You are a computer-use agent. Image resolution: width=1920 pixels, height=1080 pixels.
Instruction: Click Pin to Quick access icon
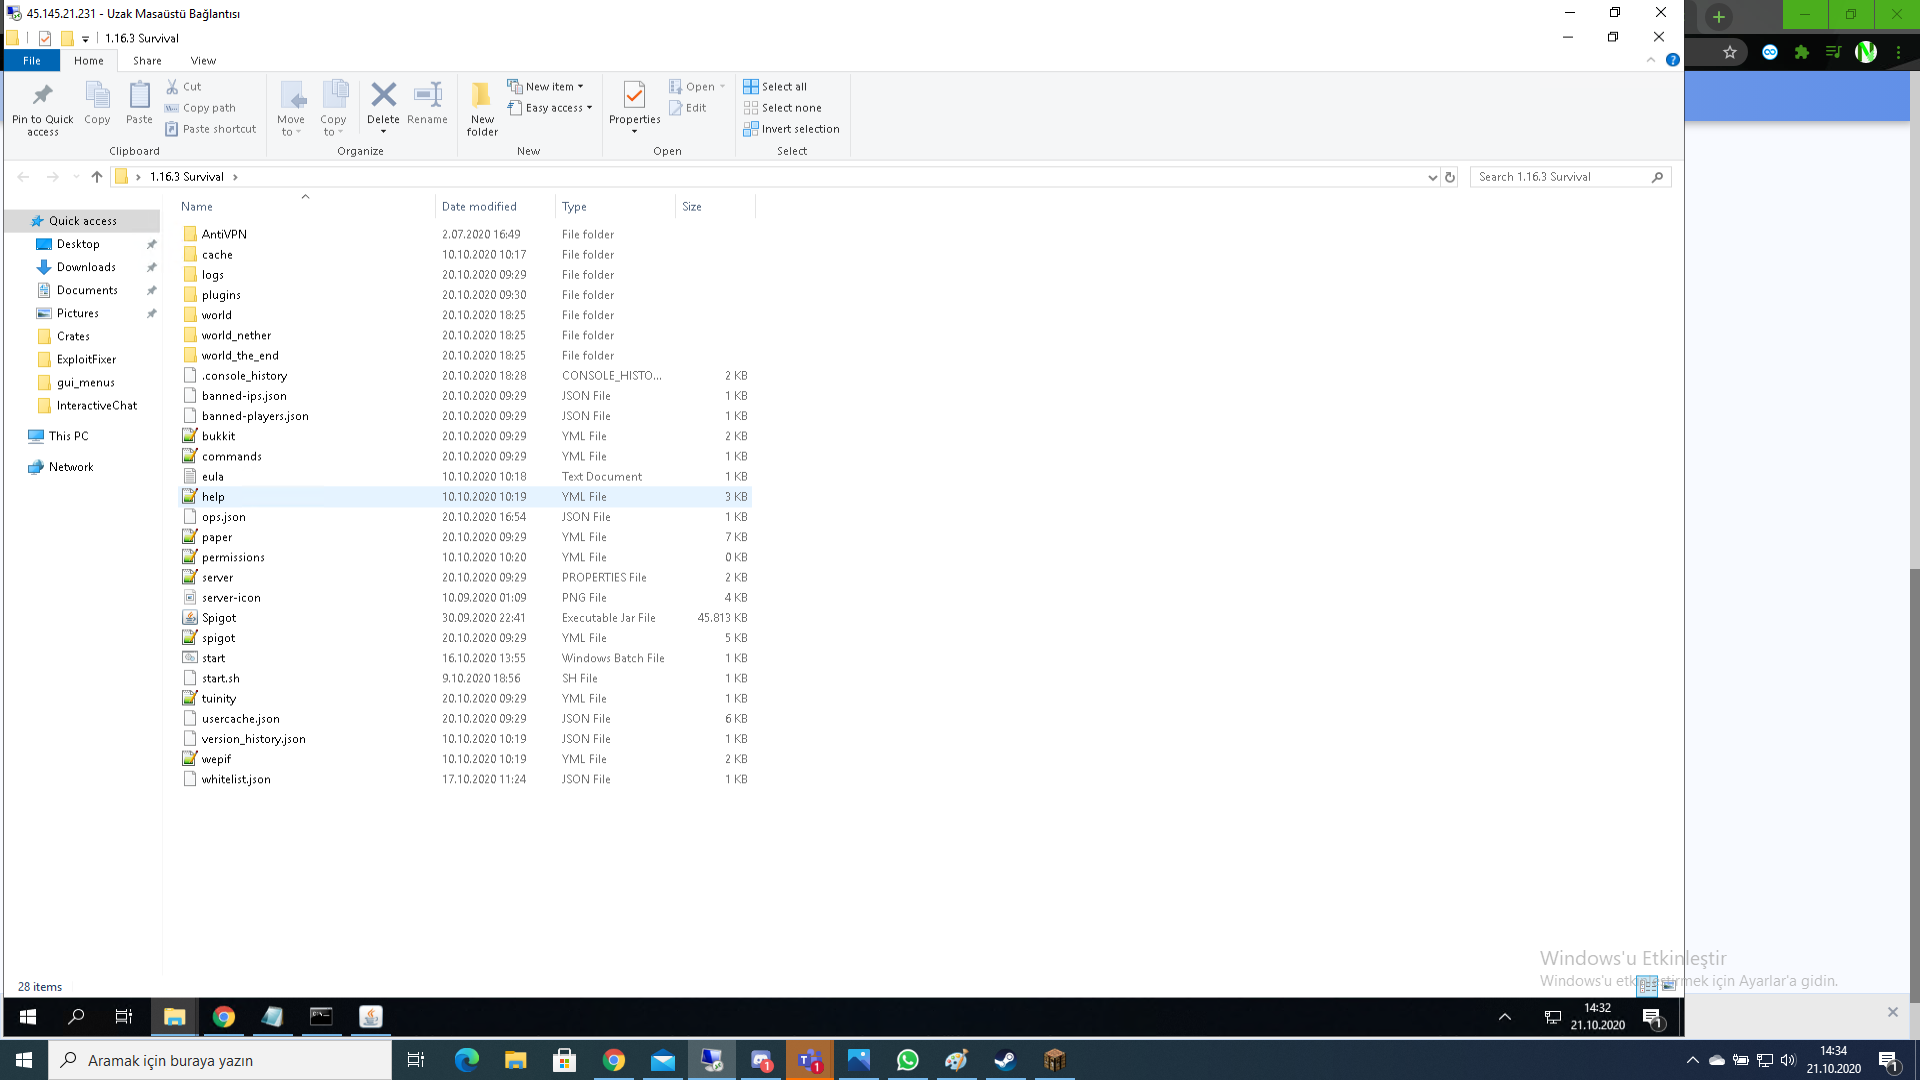tap(43, 108)
